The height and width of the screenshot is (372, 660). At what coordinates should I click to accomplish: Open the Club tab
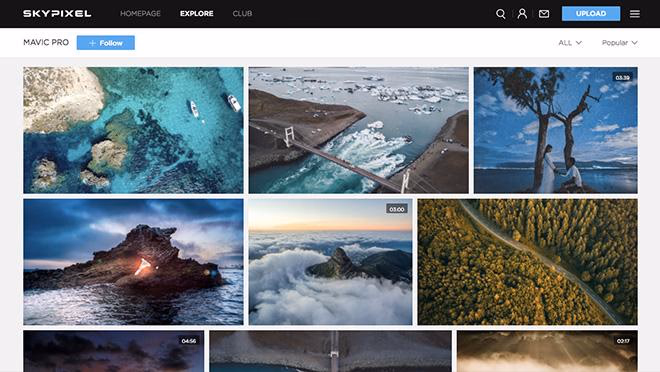point(242,13)
